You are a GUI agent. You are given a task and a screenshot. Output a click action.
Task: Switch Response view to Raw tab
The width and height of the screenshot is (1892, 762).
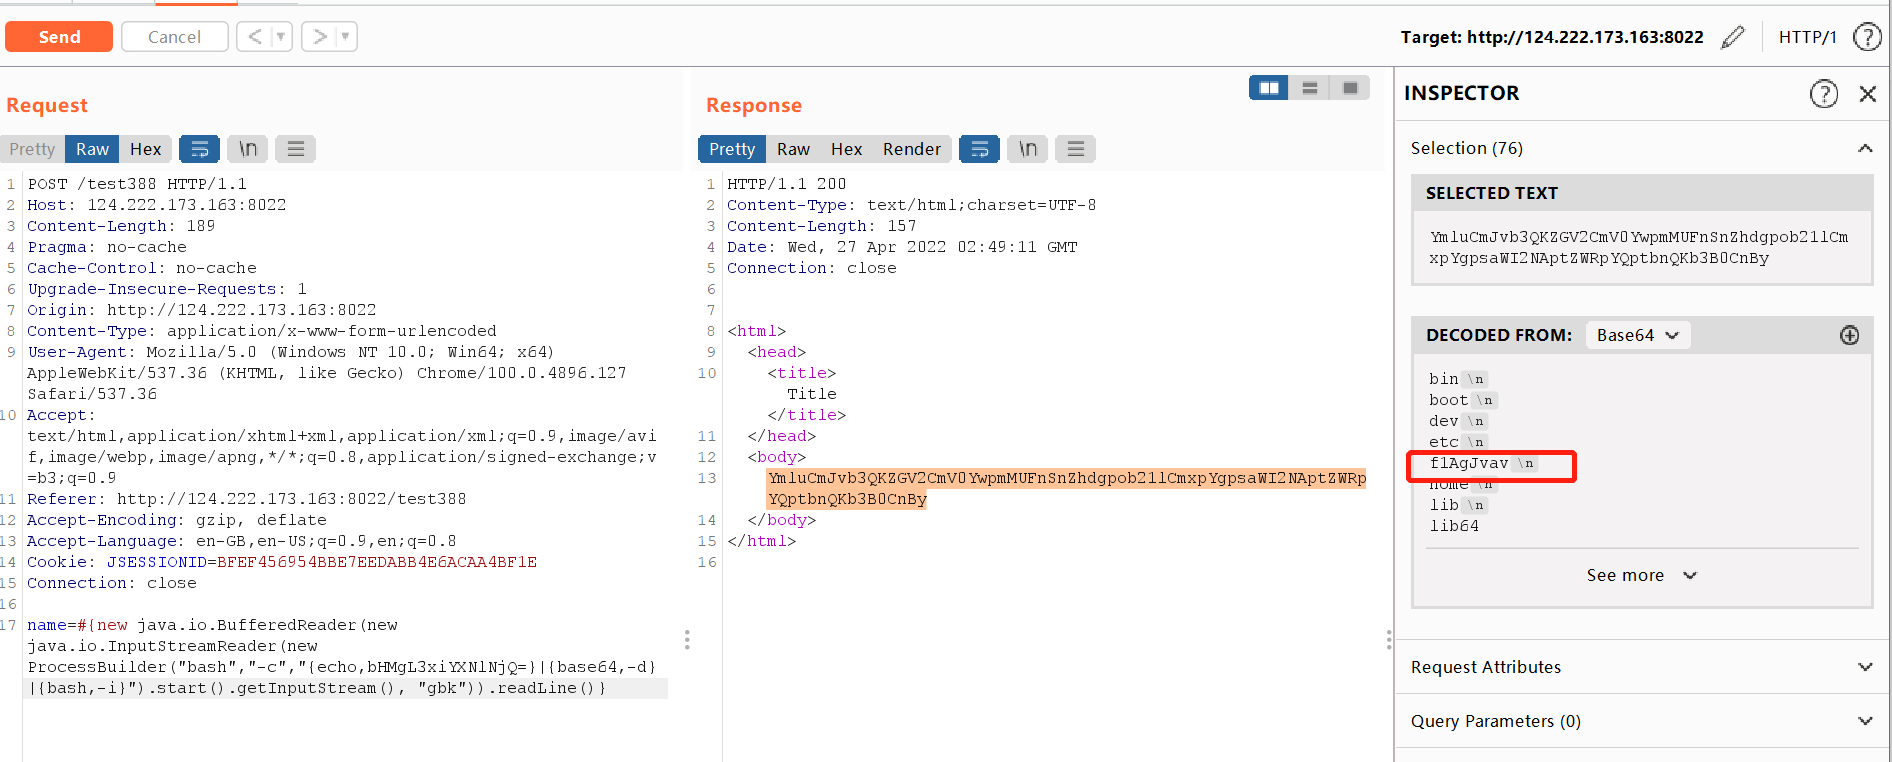(x=793, y=149)
